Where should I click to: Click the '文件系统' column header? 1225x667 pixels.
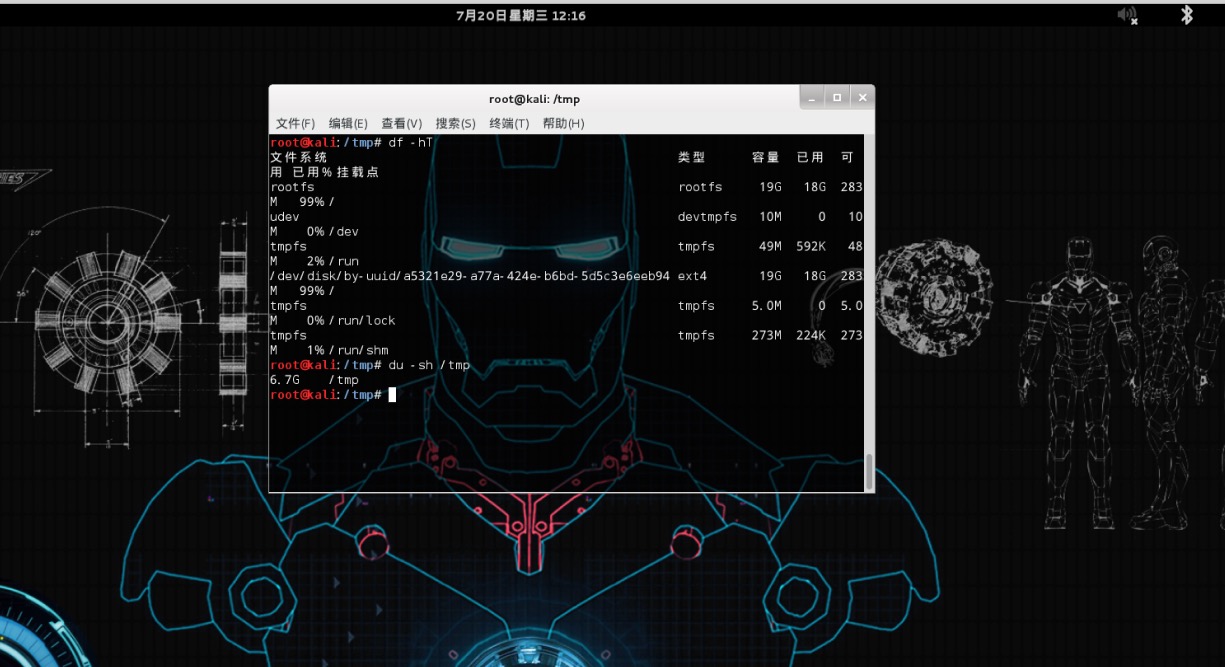click(298, 157)
